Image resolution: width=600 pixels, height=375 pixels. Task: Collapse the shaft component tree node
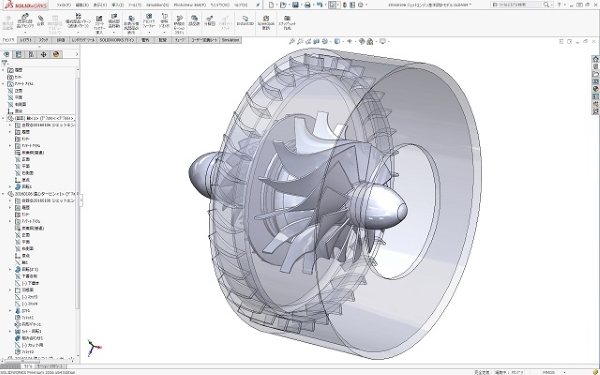tap(3, 118)
